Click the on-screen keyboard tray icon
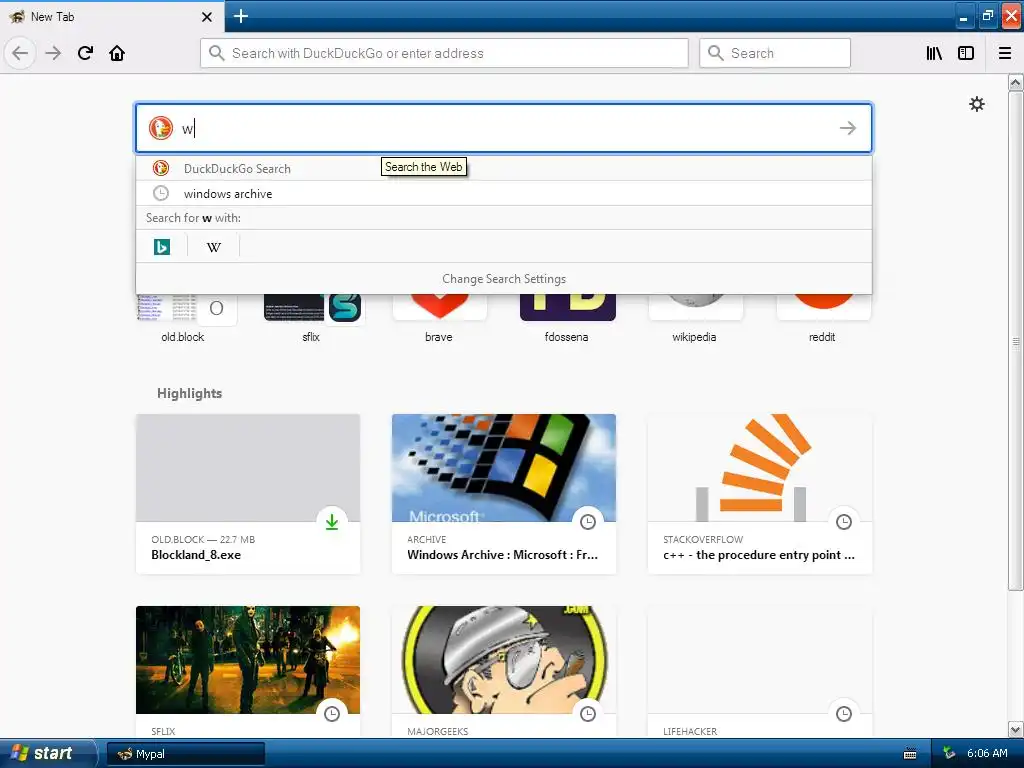The image size is (1024, 768). (910, 754)
